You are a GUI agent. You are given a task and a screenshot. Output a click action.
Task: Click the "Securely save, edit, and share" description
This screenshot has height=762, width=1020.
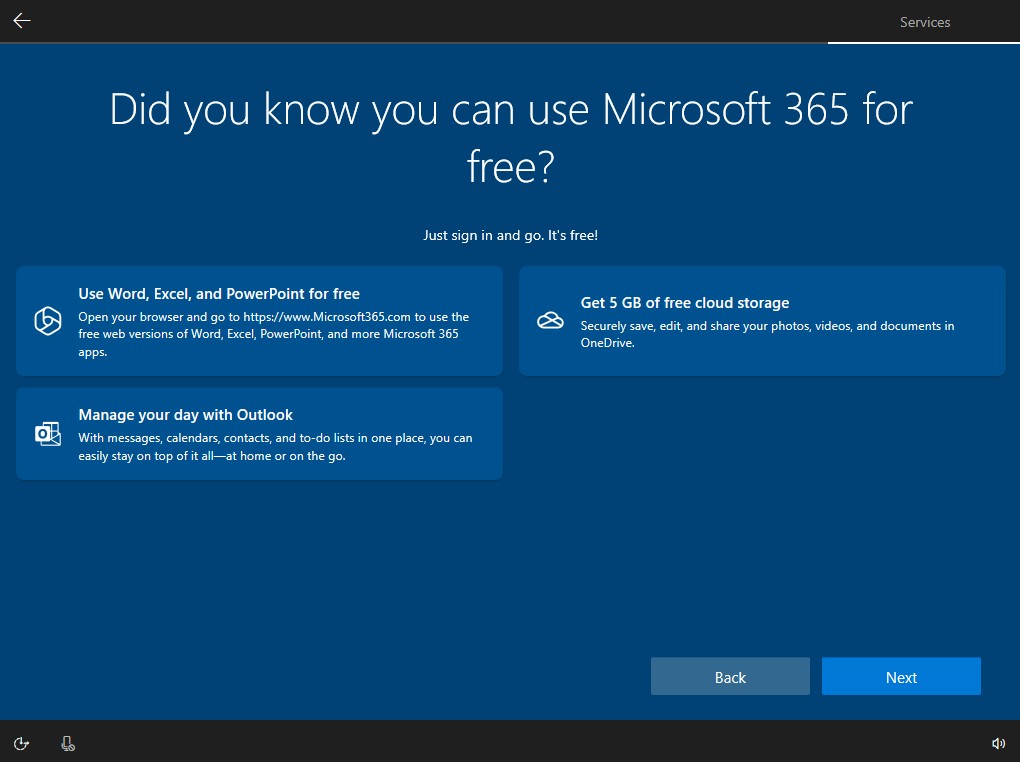(767, 334)
